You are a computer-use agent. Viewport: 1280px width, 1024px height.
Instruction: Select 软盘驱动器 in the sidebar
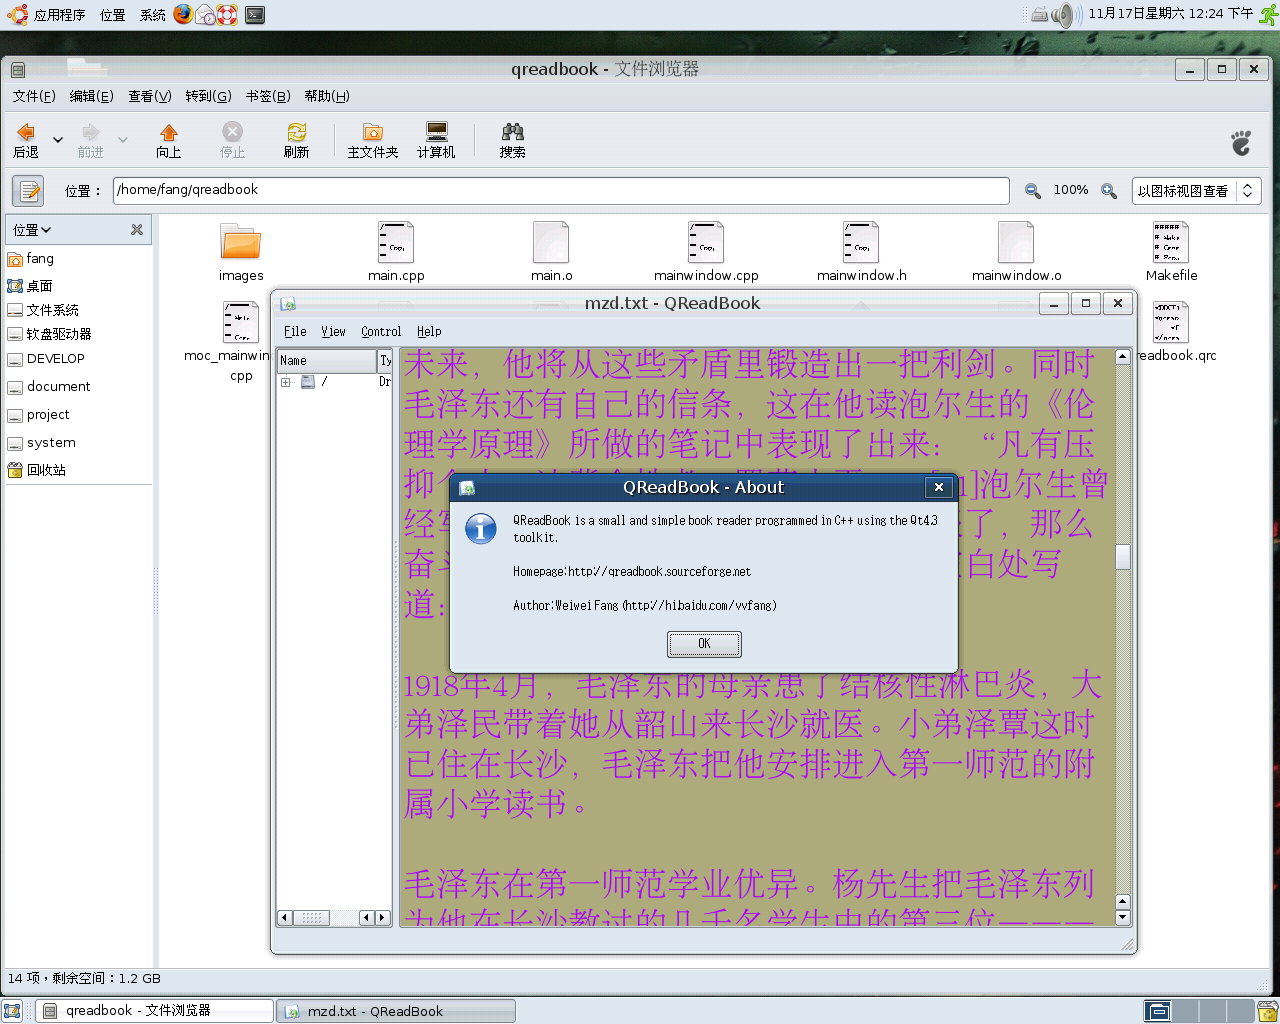click(50, 334)
